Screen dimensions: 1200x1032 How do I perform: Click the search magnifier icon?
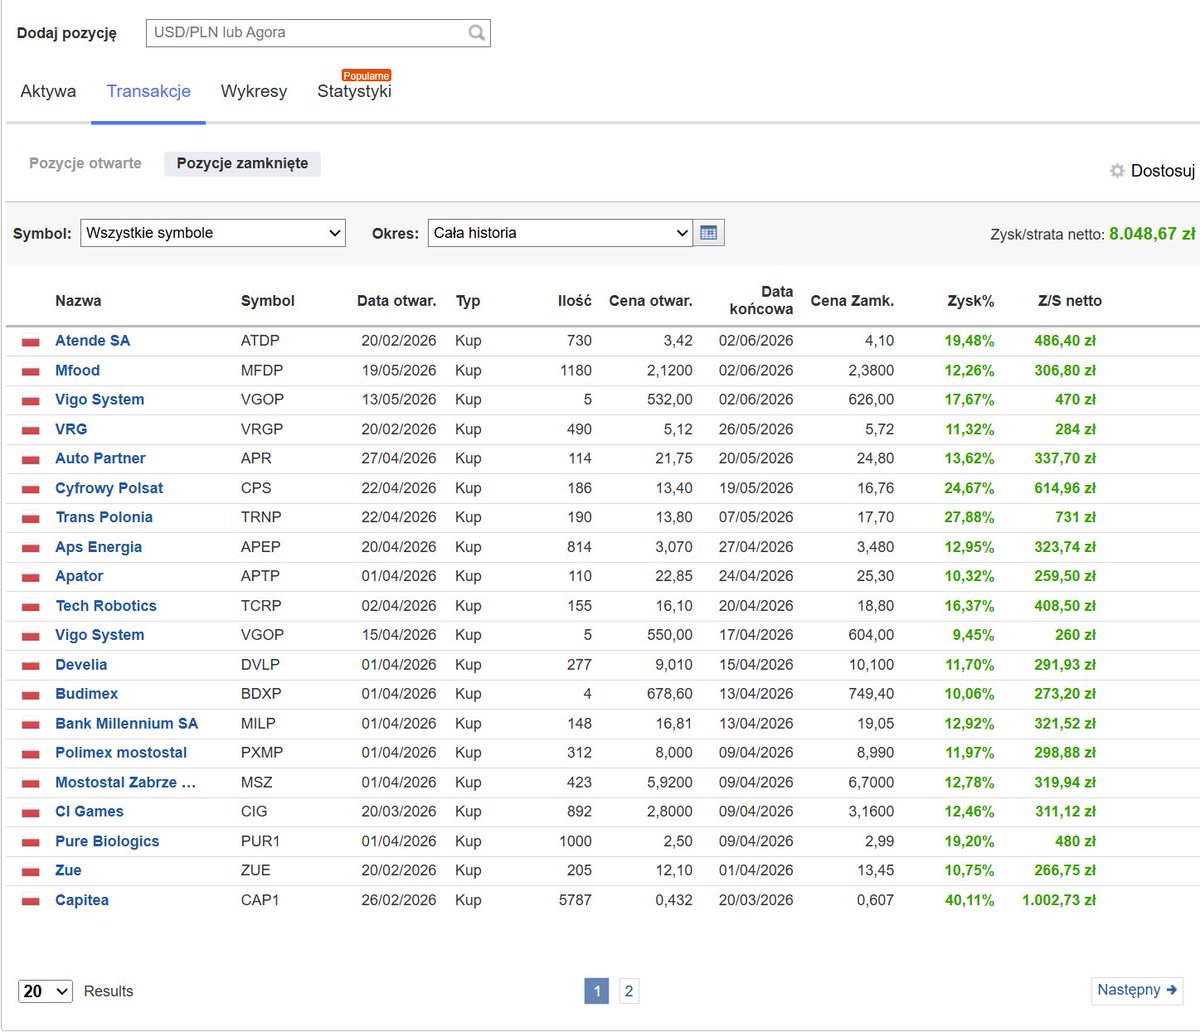tap(477, 32)
